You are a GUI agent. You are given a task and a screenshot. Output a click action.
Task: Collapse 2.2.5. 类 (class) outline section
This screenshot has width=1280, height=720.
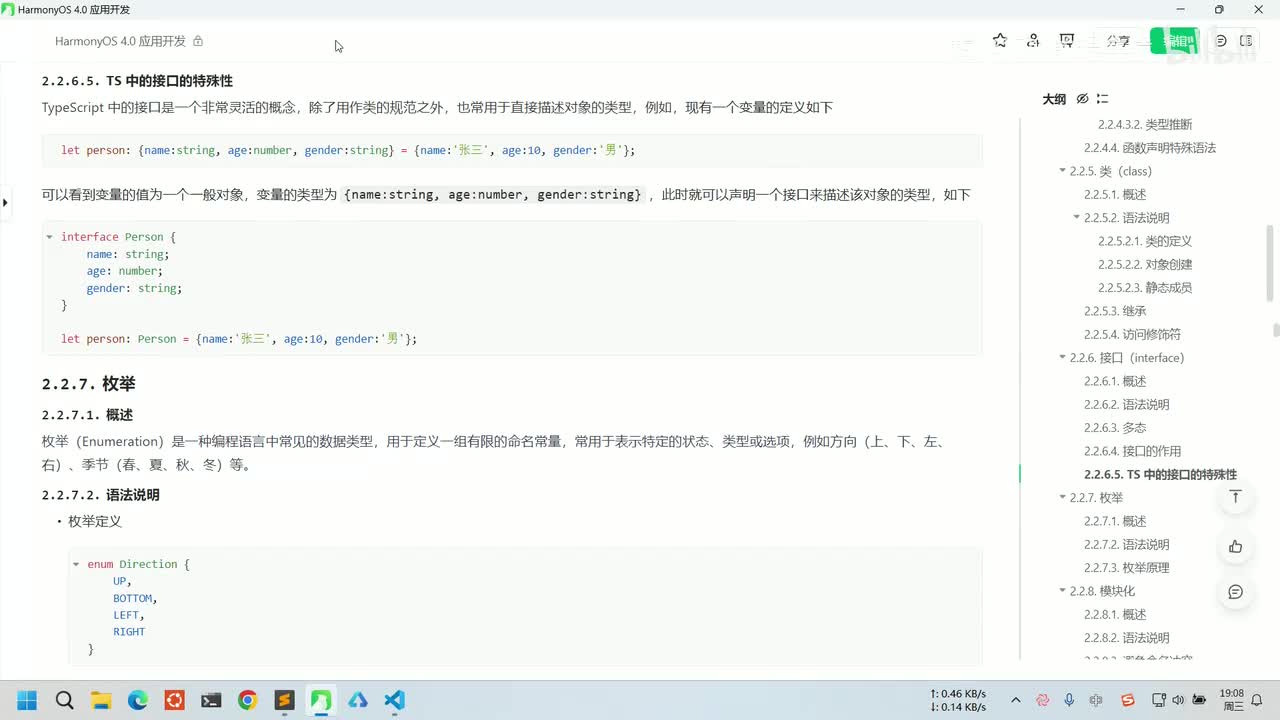click(1062, 171)
